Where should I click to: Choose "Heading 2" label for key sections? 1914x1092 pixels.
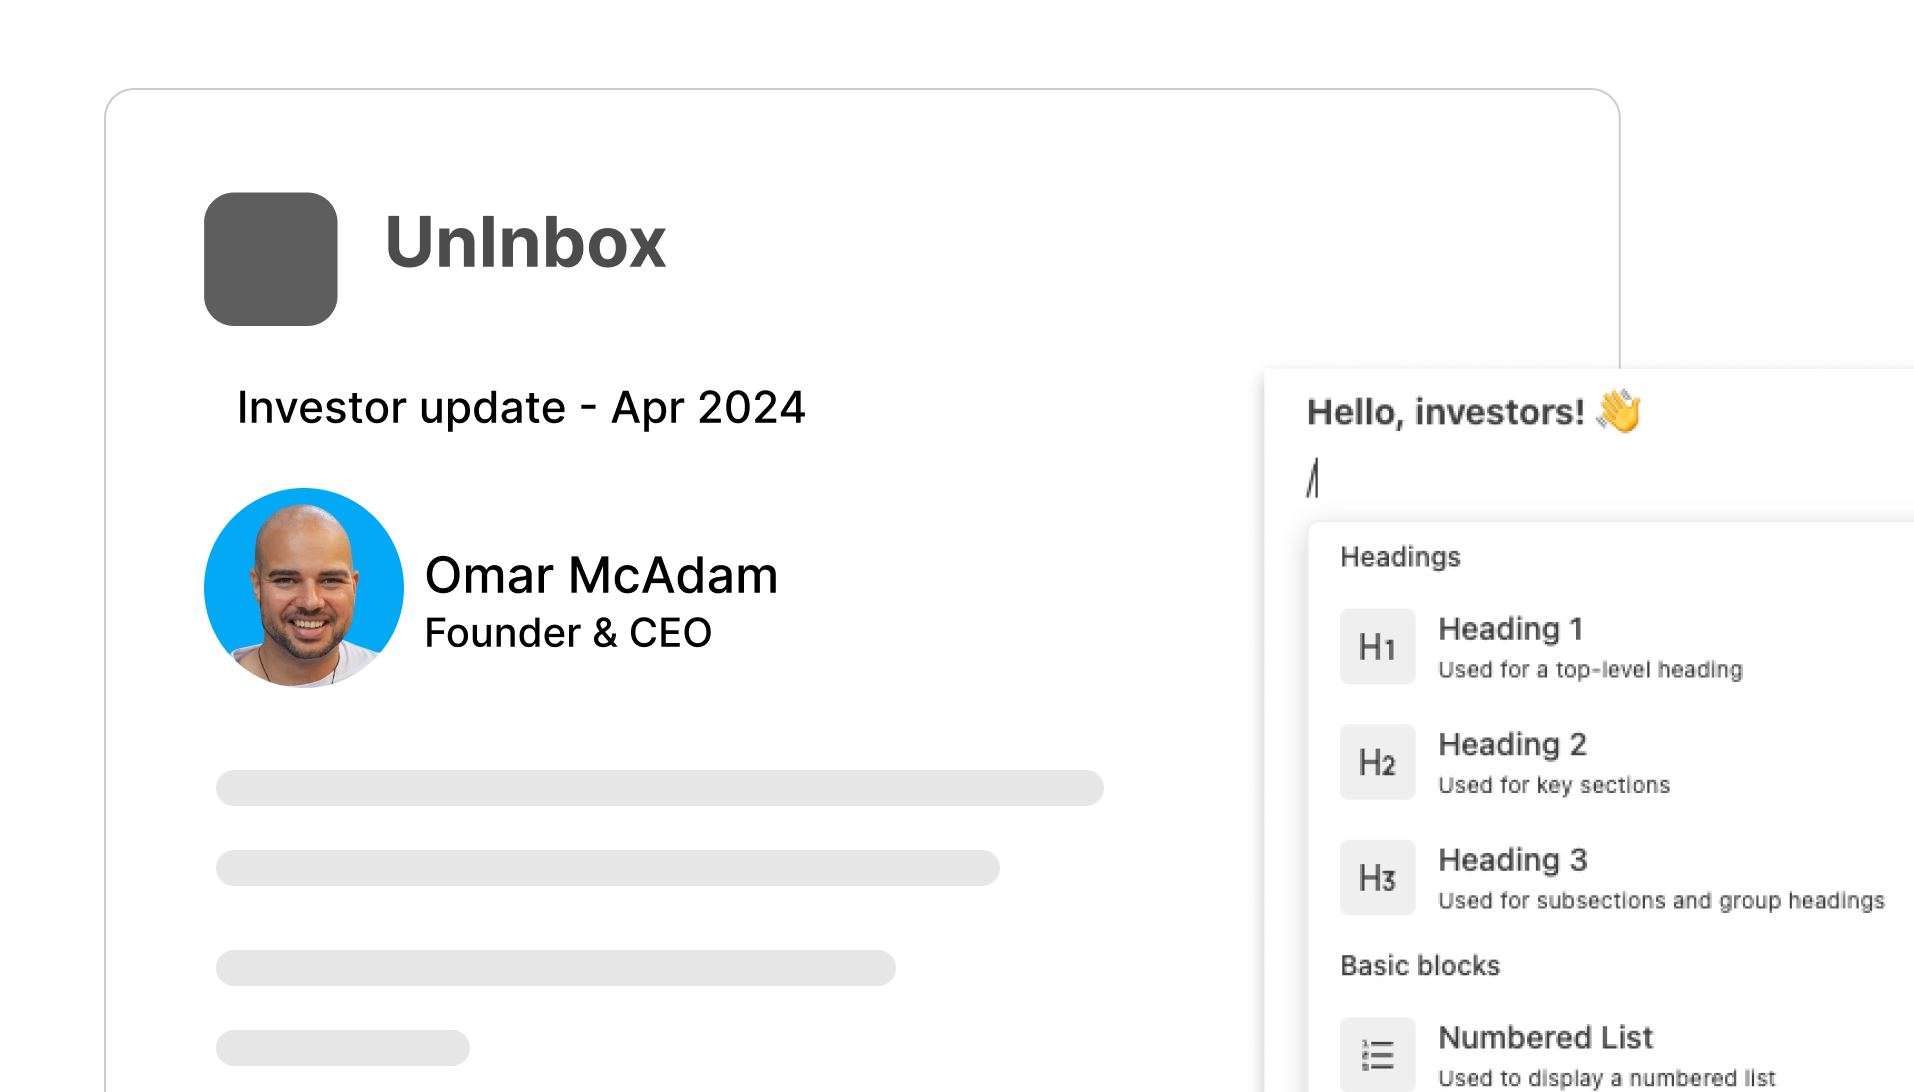tap(1512, 745)
